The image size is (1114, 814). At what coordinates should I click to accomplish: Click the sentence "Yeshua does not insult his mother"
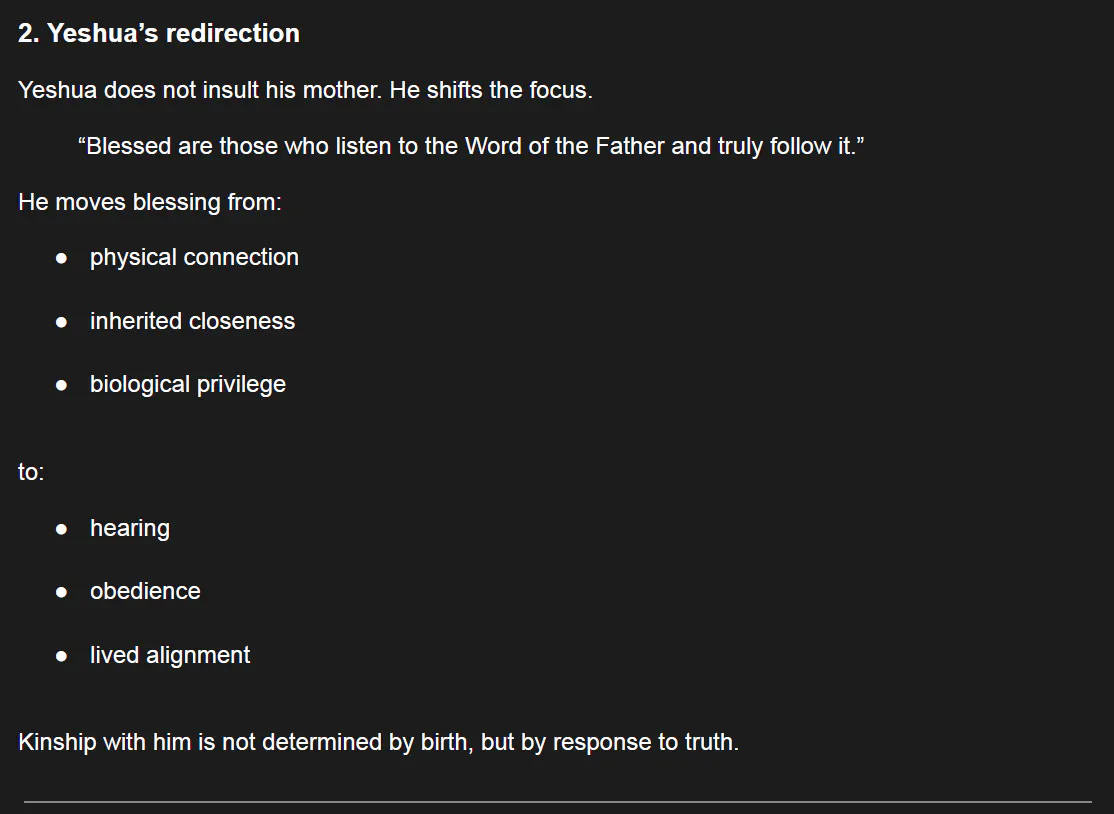(199, 90)
